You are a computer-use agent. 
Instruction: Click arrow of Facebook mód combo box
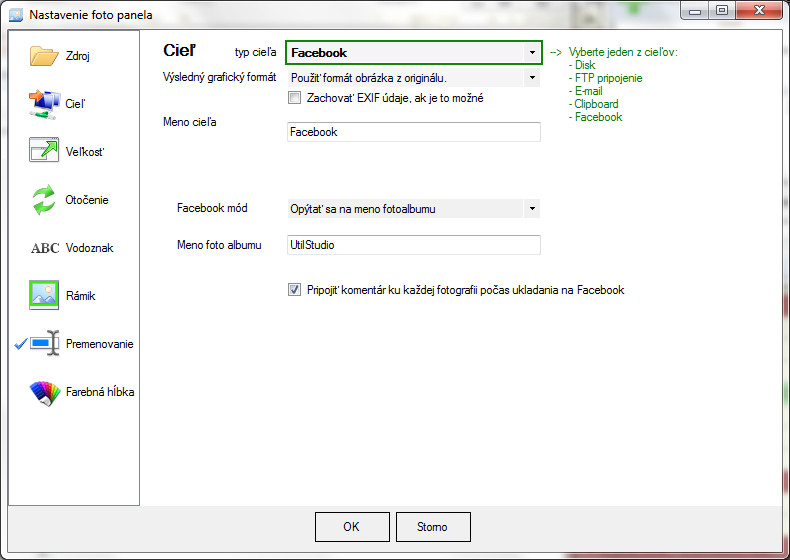tap(532, 209)
